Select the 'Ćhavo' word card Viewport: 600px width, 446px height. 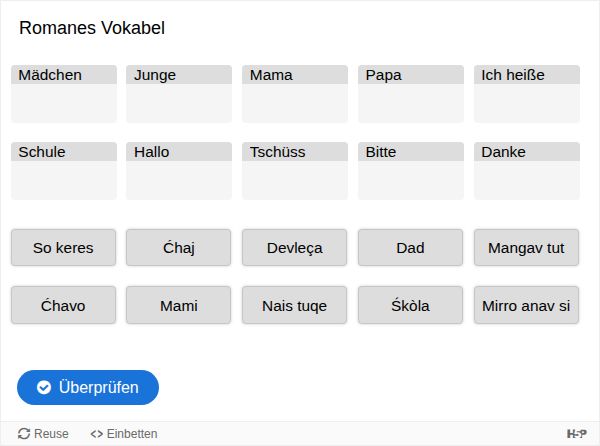[x=63, y=305]
